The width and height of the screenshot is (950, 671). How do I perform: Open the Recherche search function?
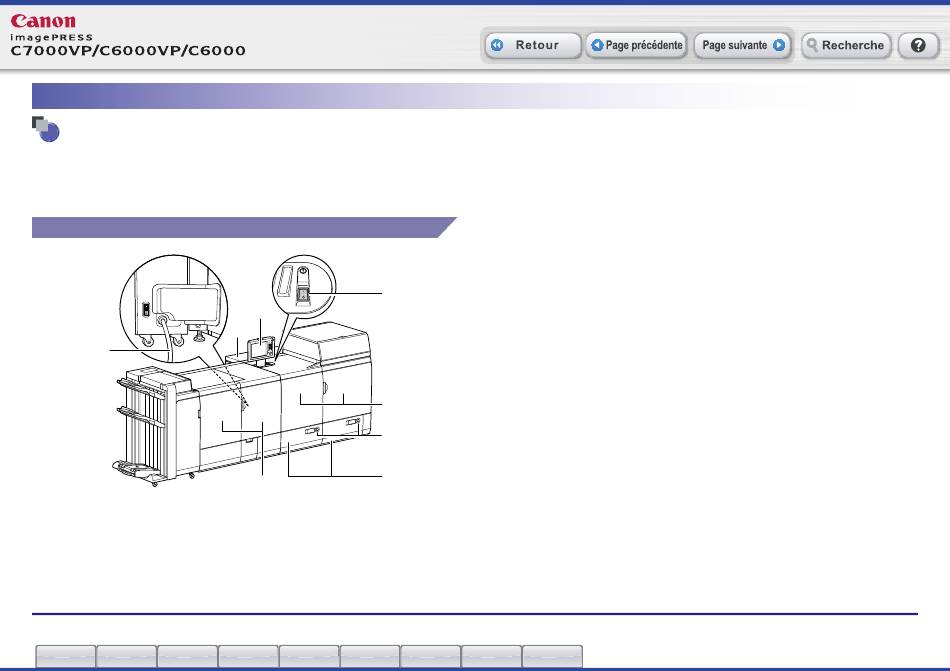[846, 45]
